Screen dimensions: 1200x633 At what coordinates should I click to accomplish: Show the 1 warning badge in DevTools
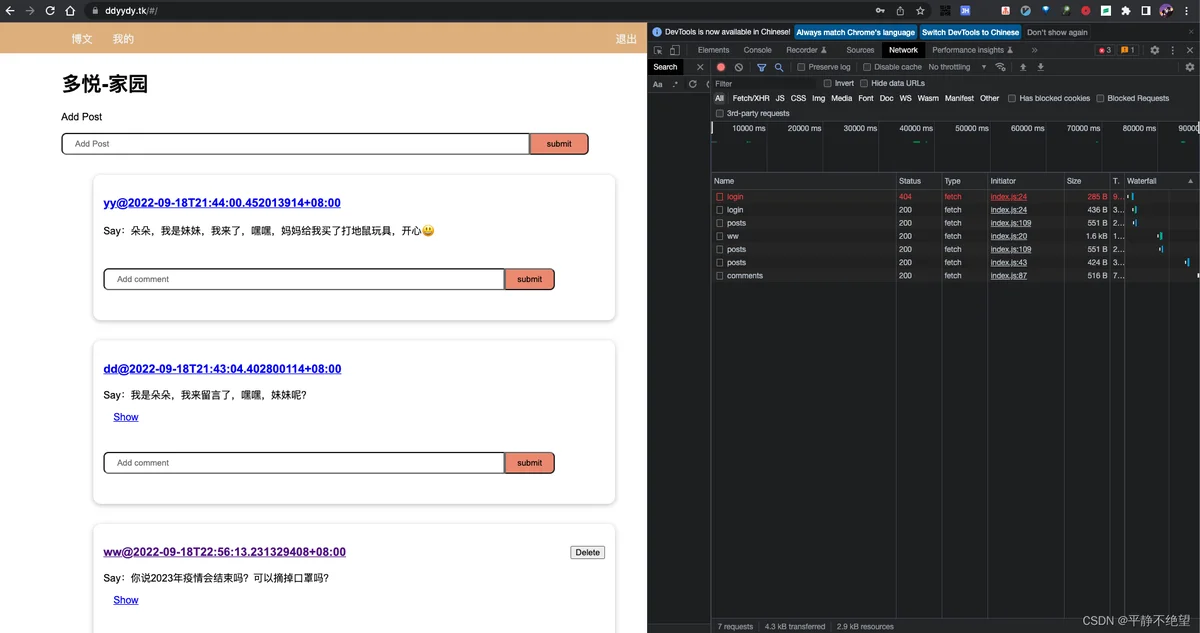(1128, 50)
